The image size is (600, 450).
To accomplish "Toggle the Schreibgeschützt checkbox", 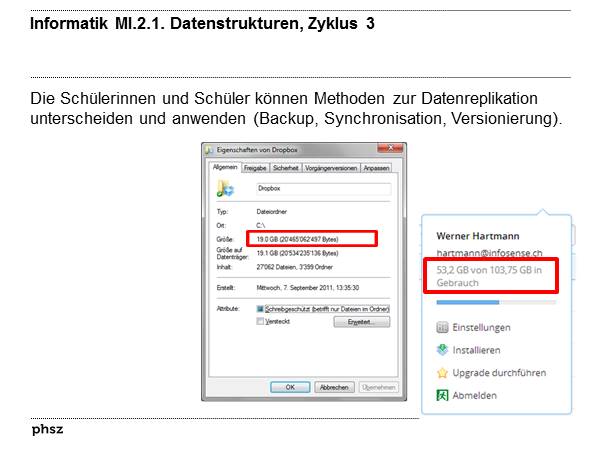I will tap(260, 309).
